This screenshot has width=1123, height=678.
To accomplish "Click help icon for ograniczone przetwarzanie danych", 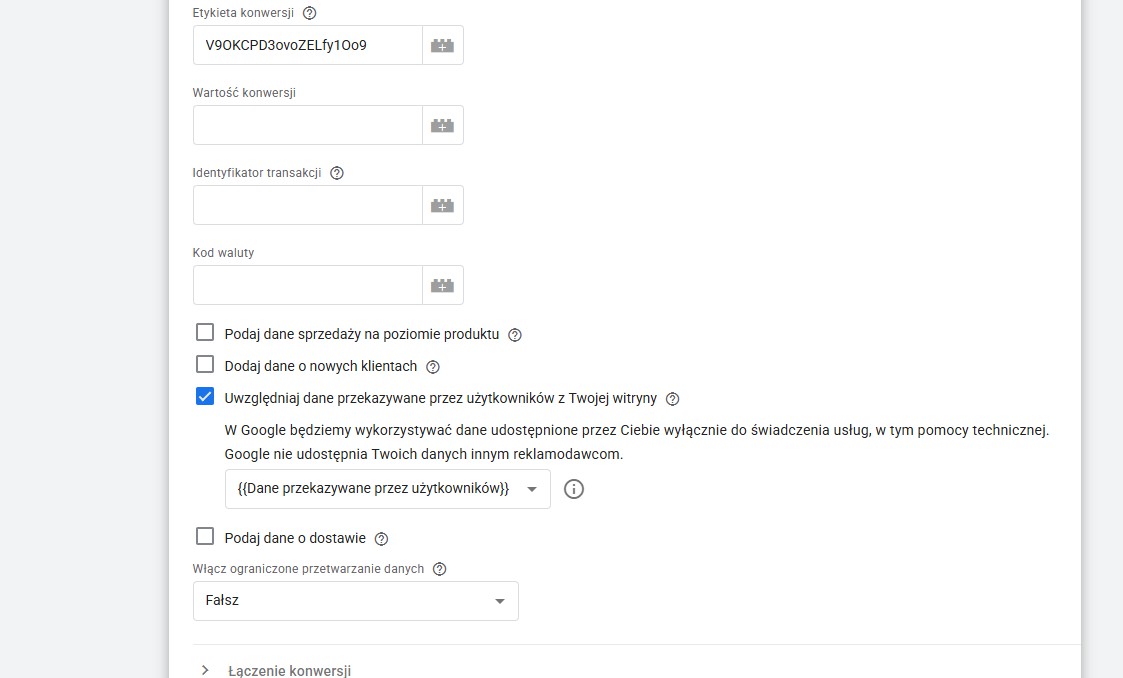I will (439, 569).
